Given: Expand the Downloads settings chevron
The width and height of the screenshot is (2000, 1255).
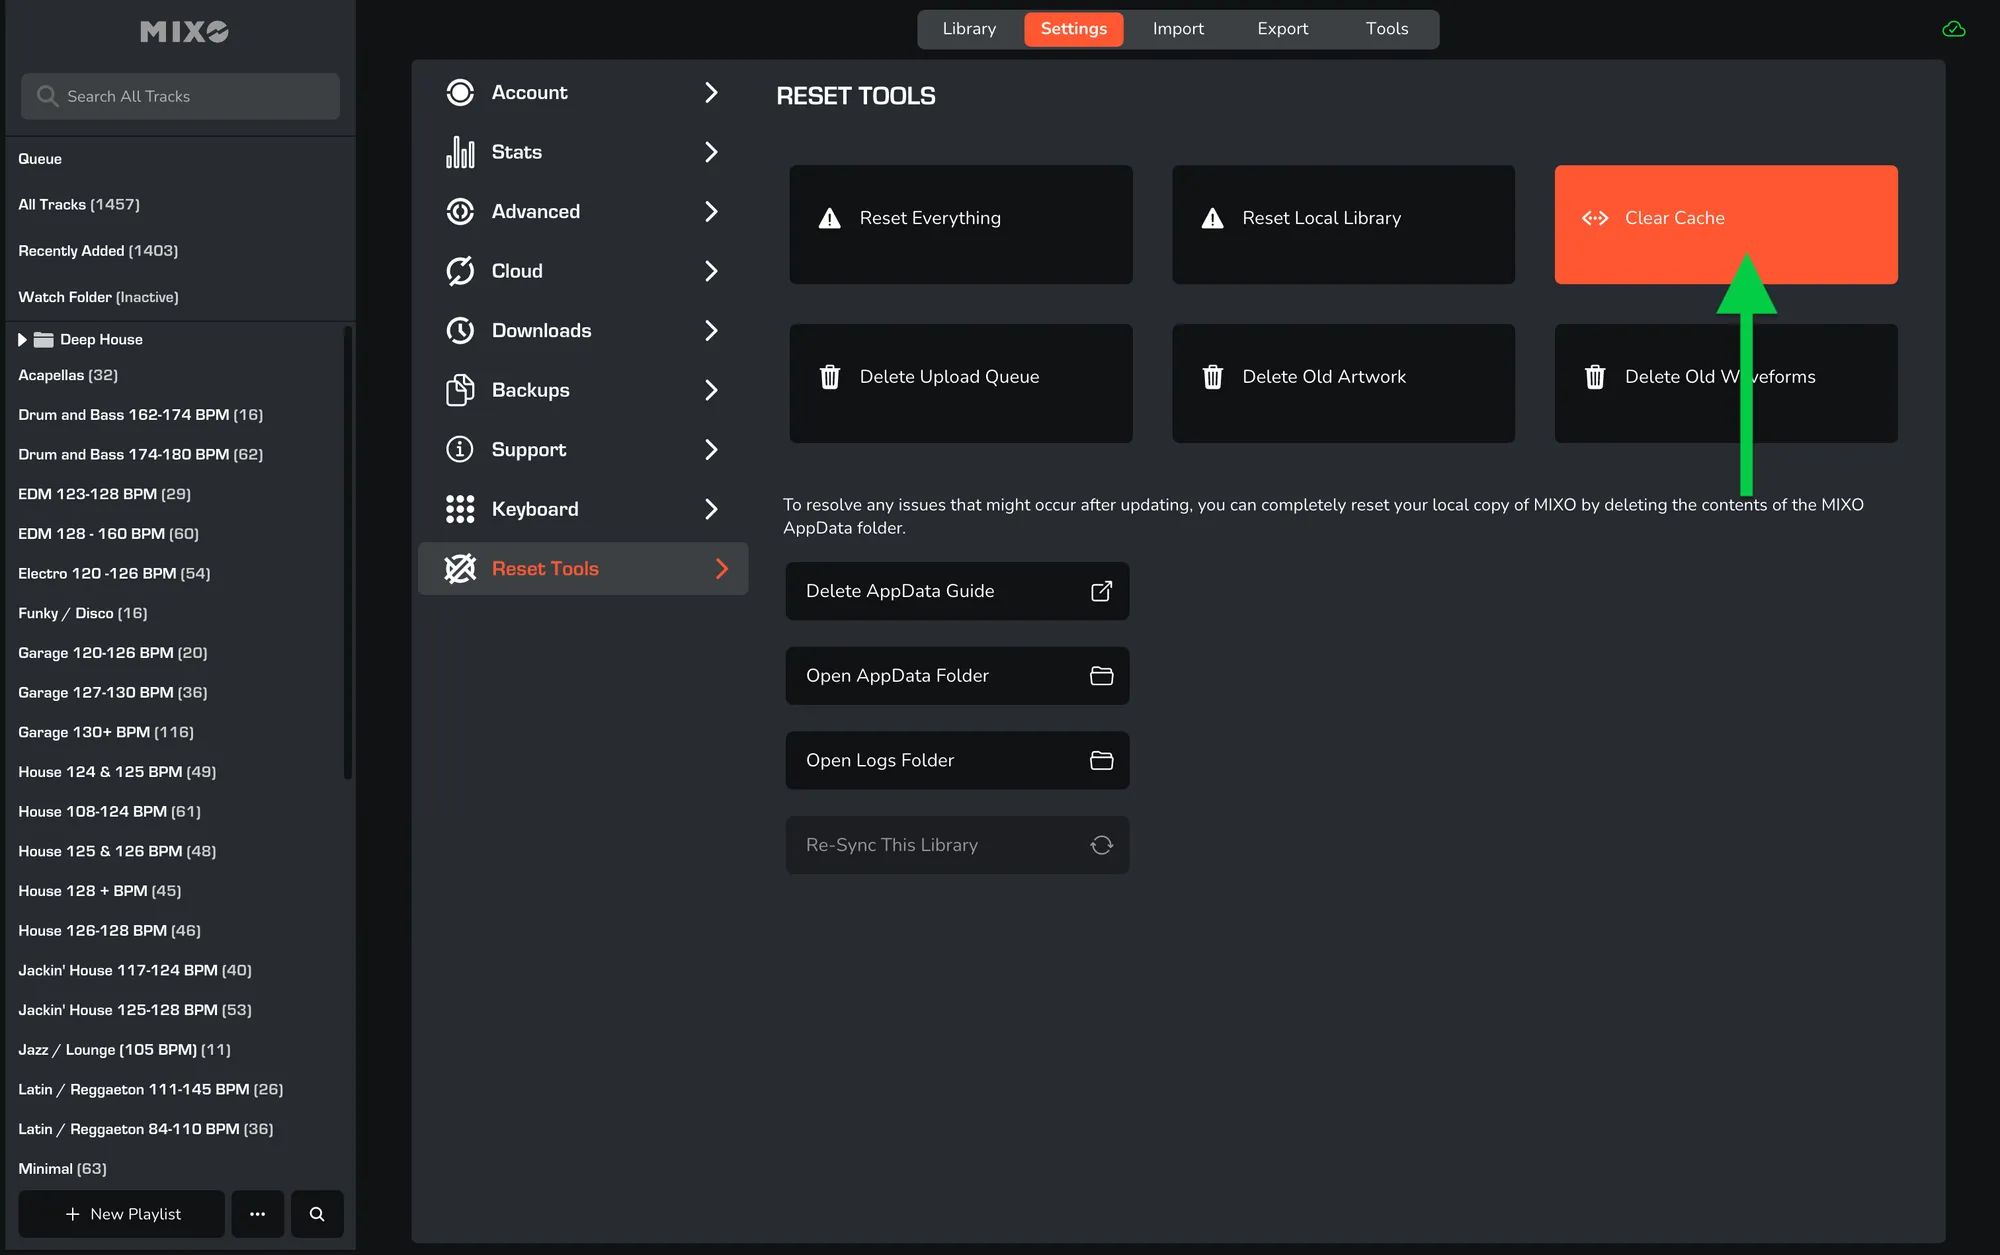Looking at the screenshot, I should [x=711, y=331].
